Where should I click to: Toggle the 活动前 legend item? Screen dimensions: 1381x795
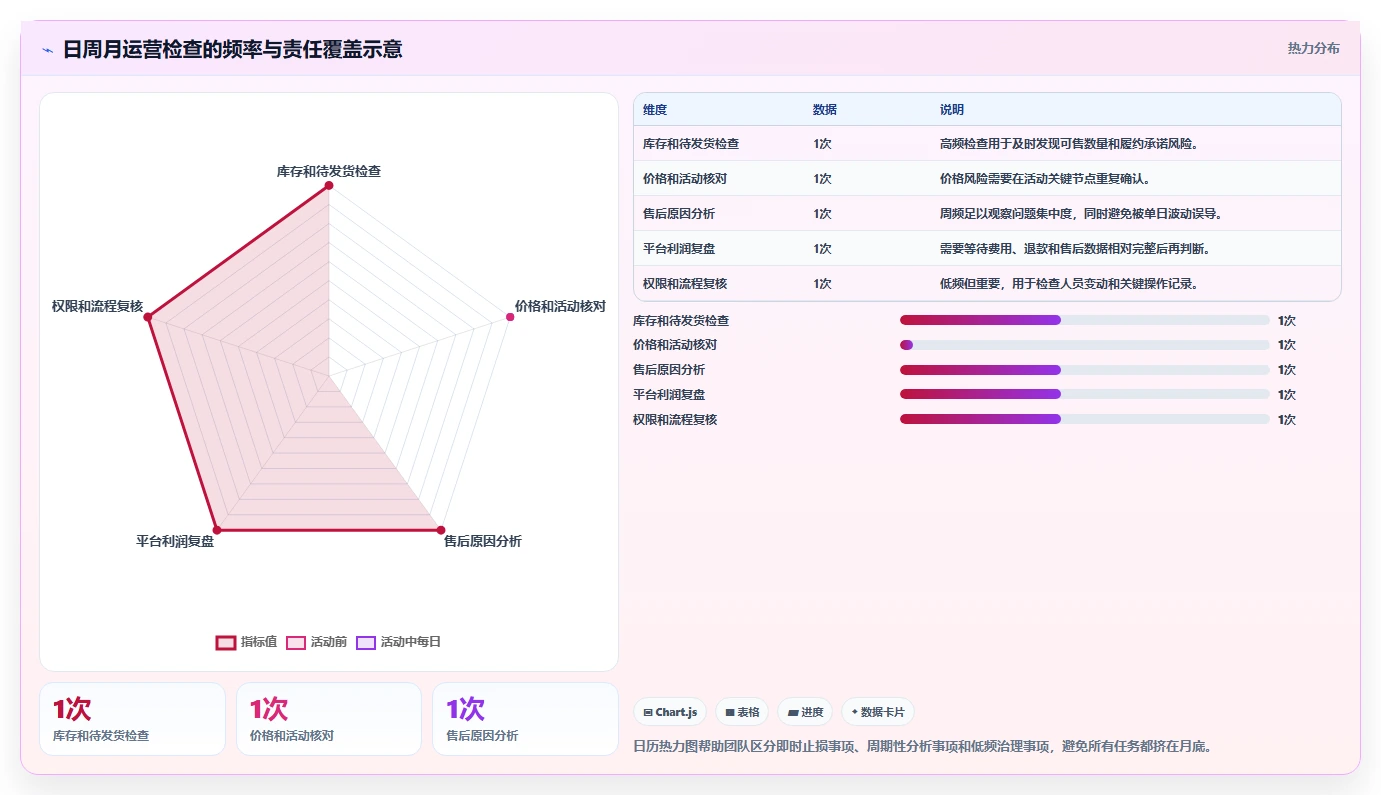[316, 642]
